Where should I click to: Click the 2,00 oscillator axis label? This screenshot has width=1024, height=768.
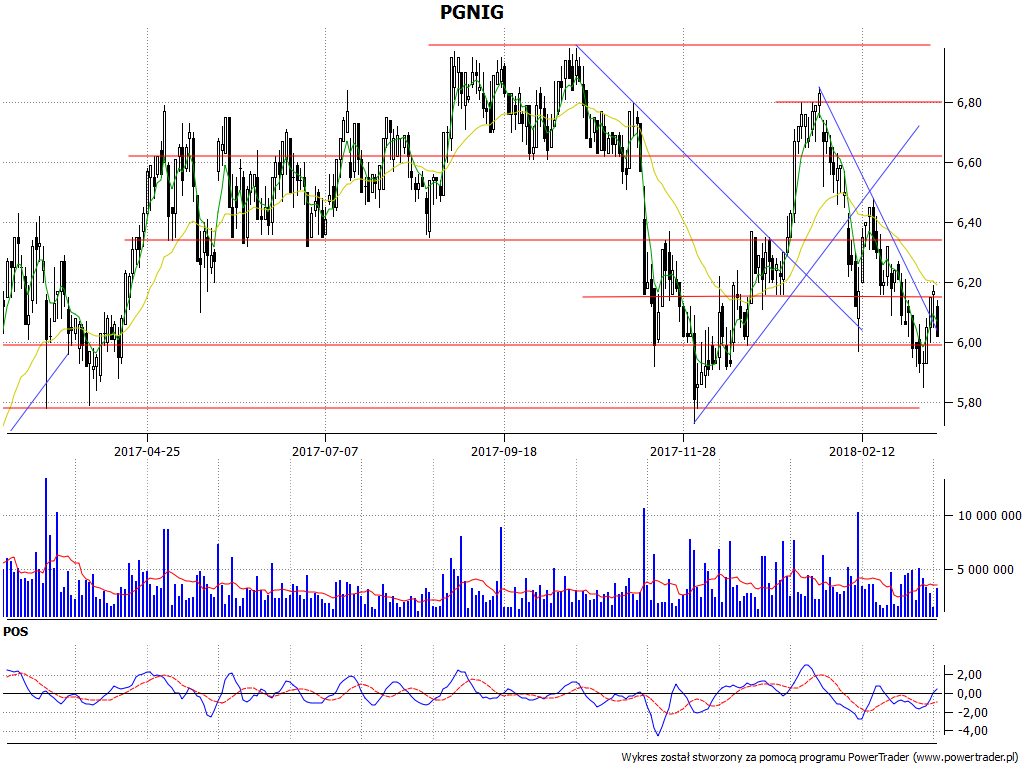pos(969,675)
